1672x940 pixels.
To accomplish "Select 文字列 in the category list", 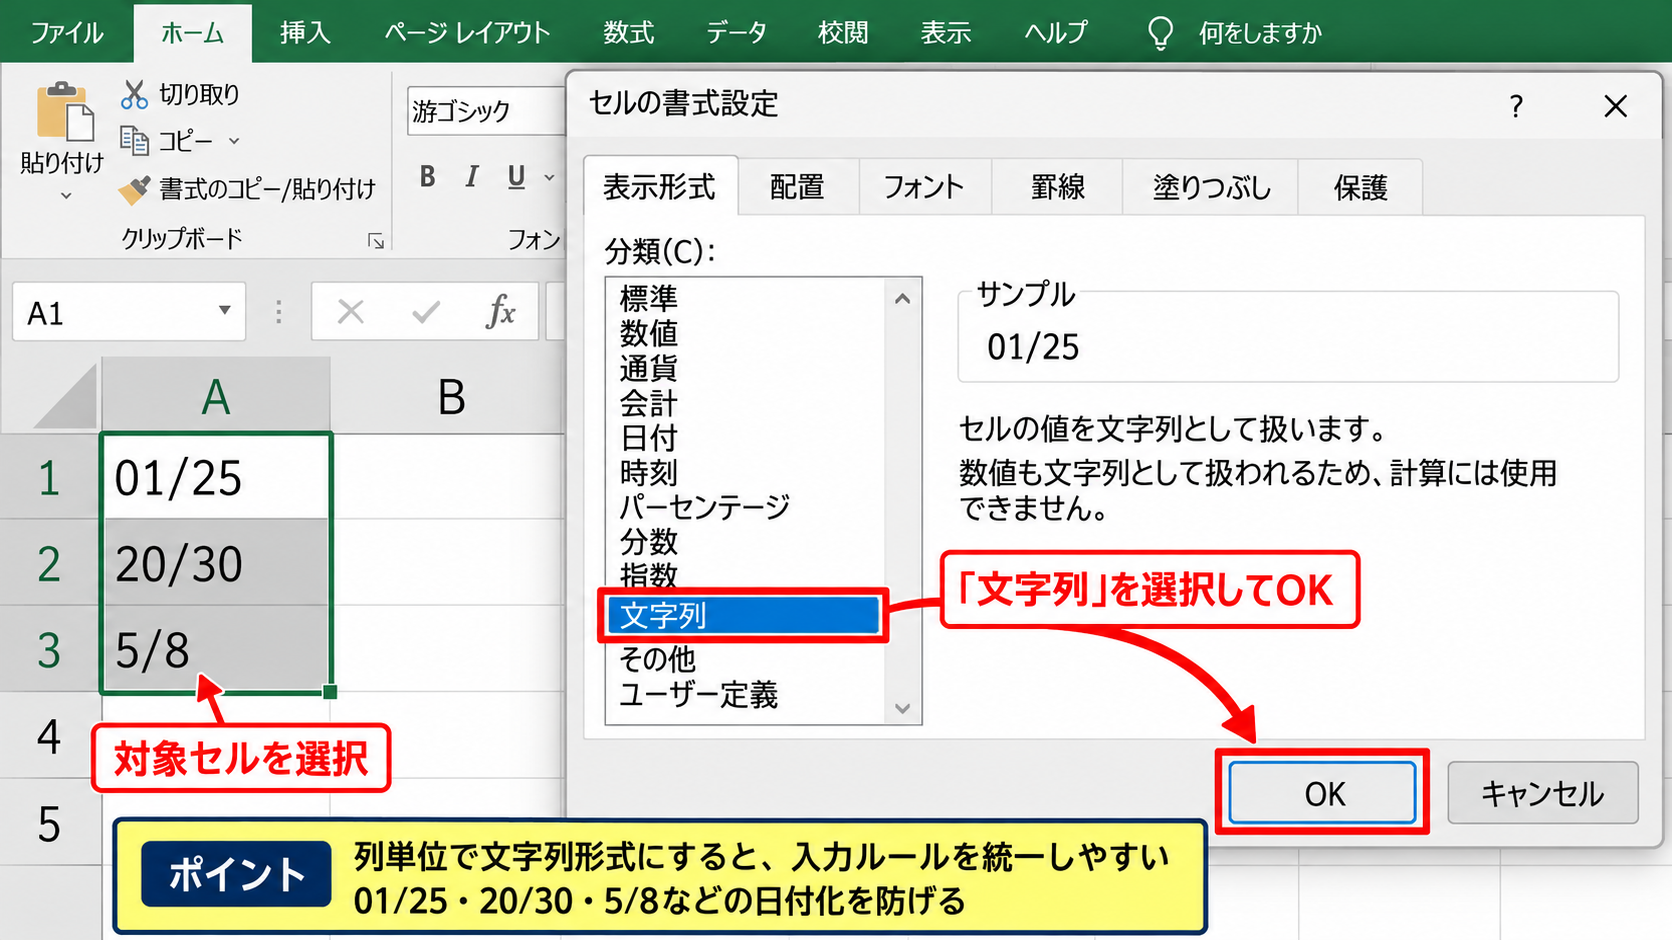I will (x=743, y=615).
